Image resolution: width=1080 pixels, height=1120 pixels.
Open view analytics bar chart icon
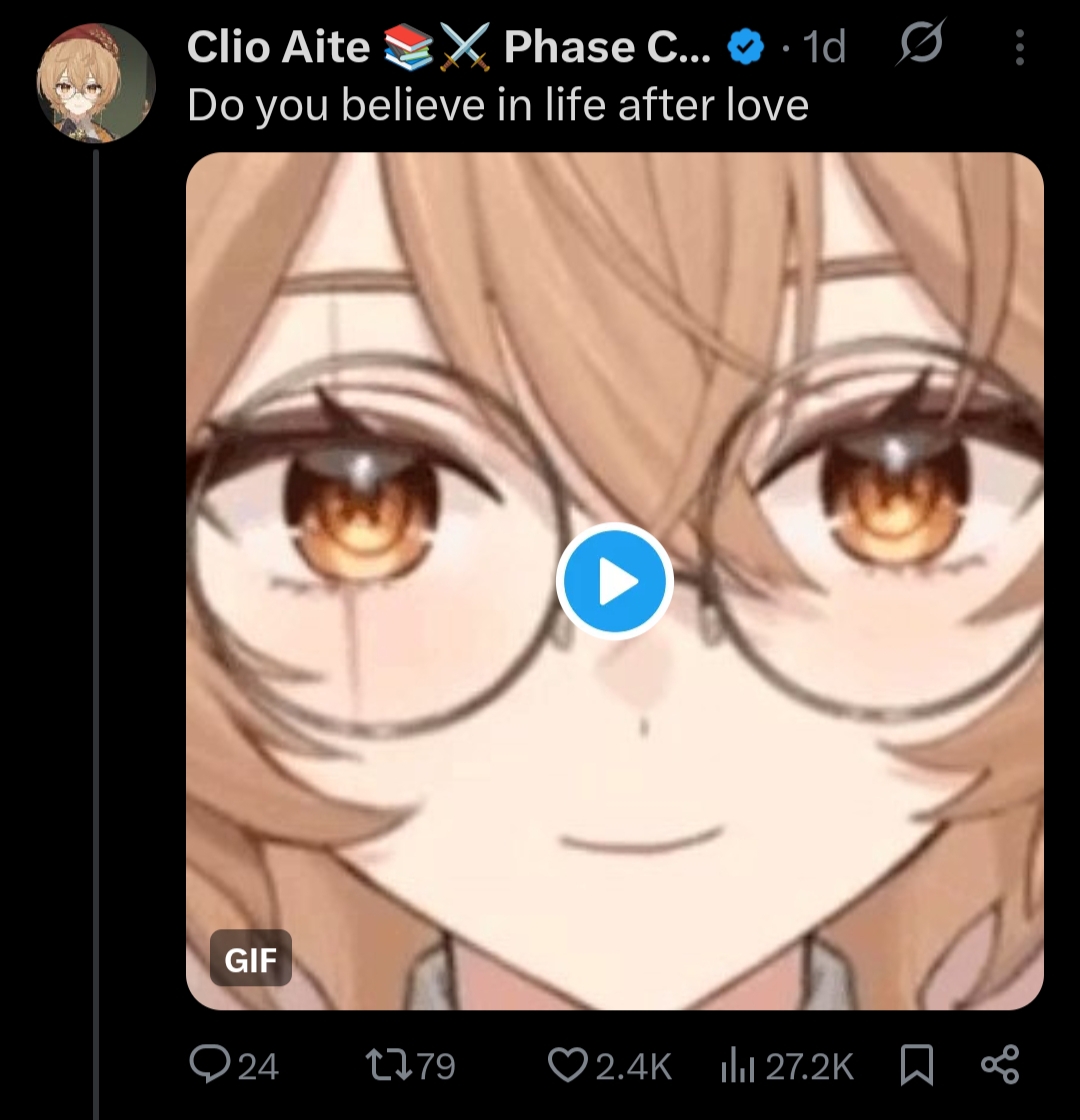click(x=738, y=1064)
